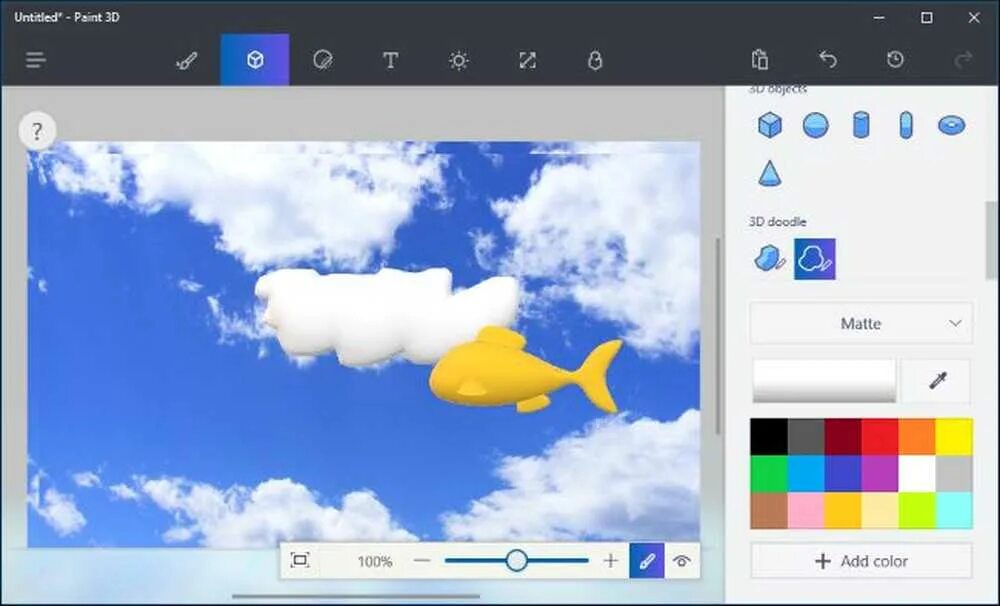Open the Text tool tab
This screenshot has width=1000, height=606.
(x=390, y=60)
